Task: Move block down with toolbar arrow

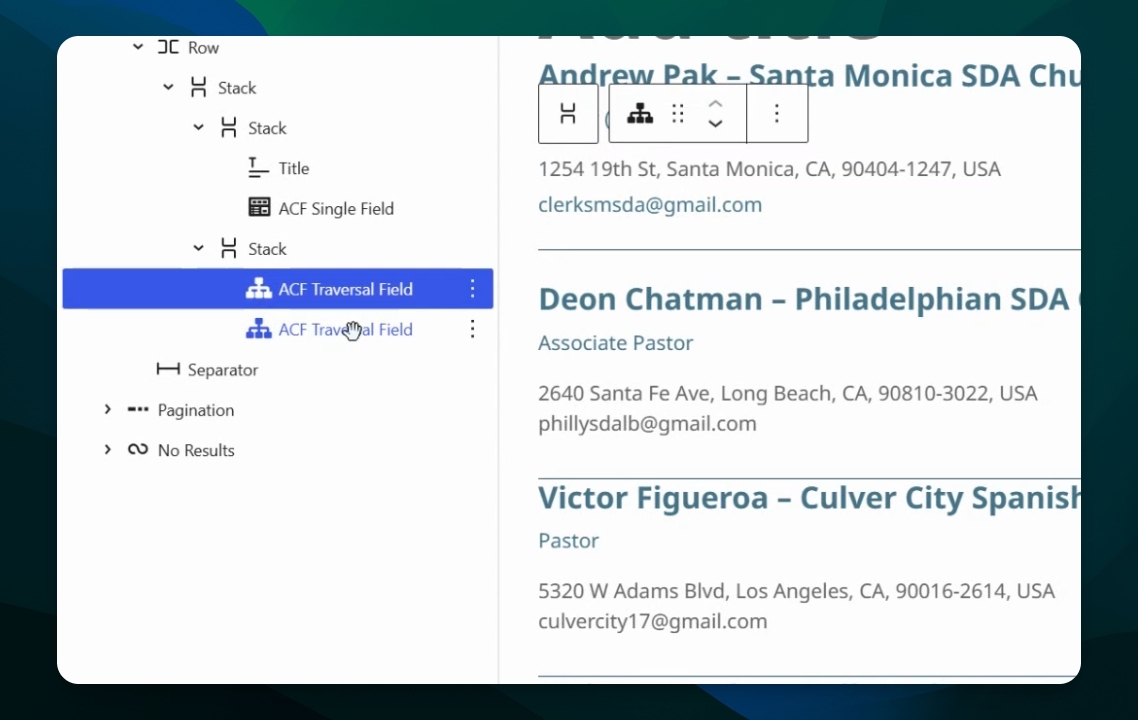Action: tap(716, 123)
